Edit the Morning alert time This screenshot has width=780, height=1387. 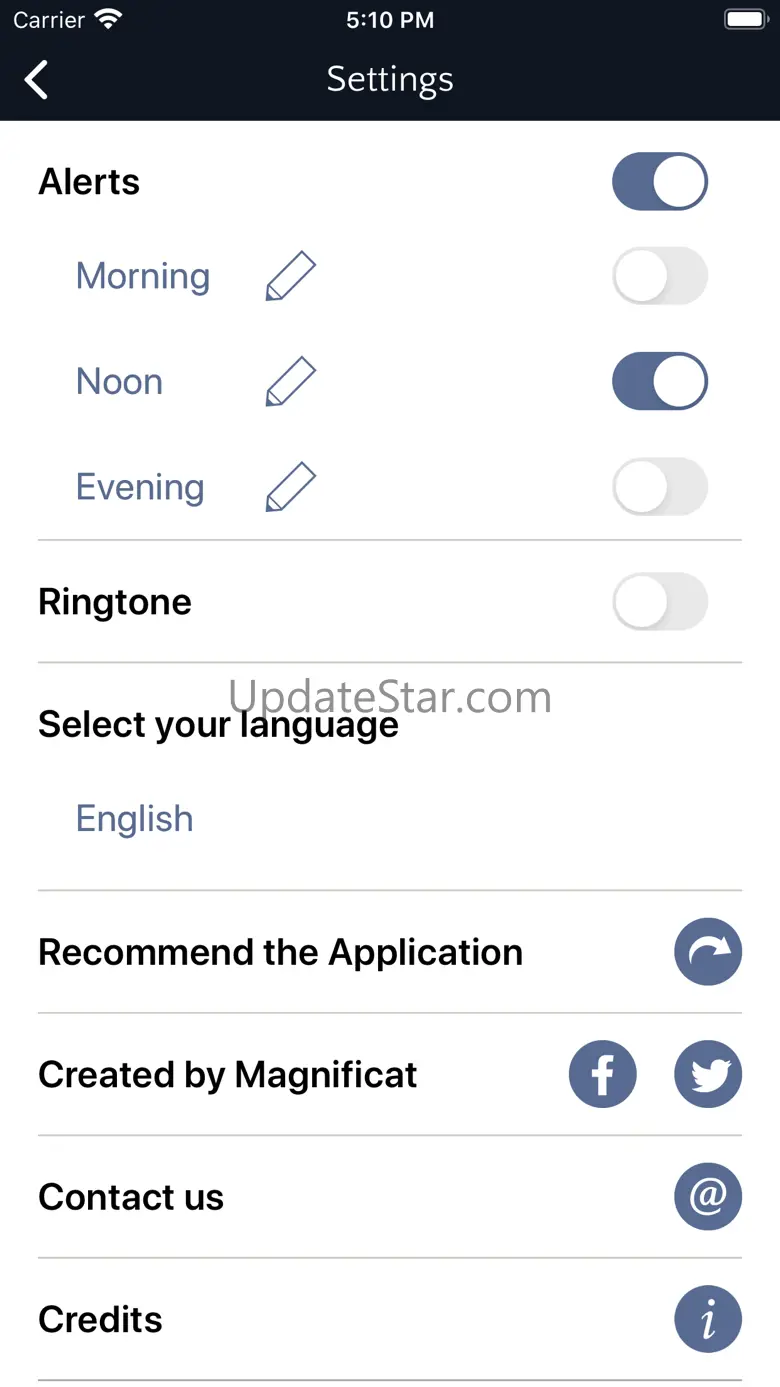pos(291,276)
